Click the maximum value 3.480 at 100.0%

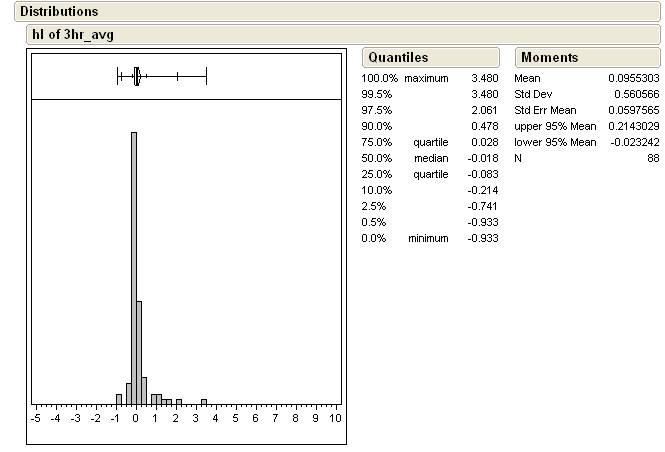pyautogui.click(x=483, y=78)
